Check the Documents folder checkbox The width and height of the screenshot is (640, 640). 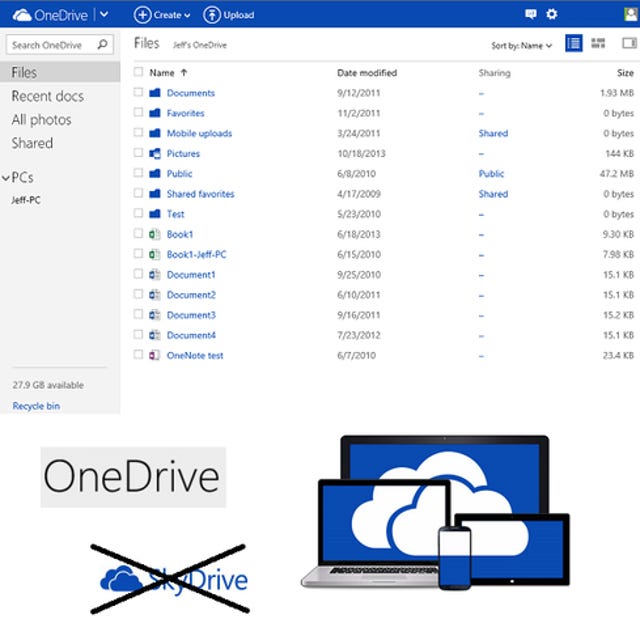(138, 92)
